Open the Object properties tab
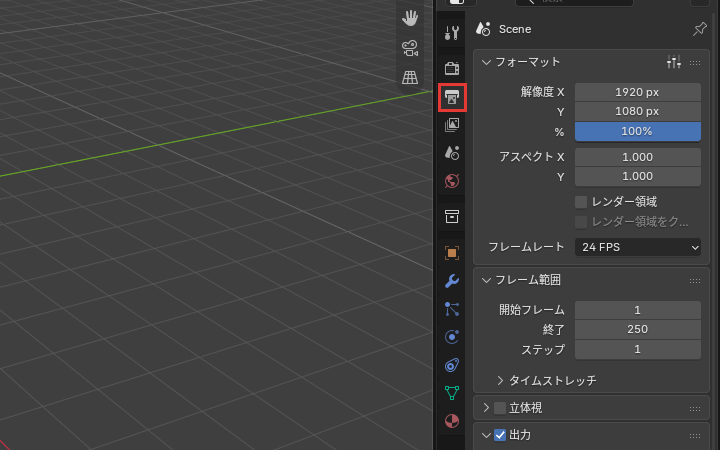The height and width of the screenshot is (450, 720). pos(452,253)
